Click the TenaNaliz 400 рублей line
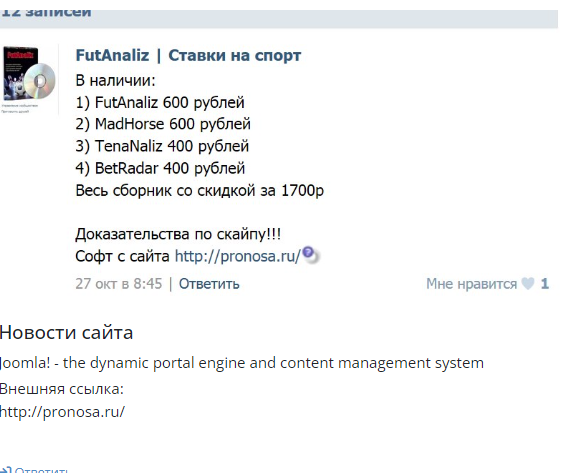Screen dimensions: 578x473 click(162, 146)
